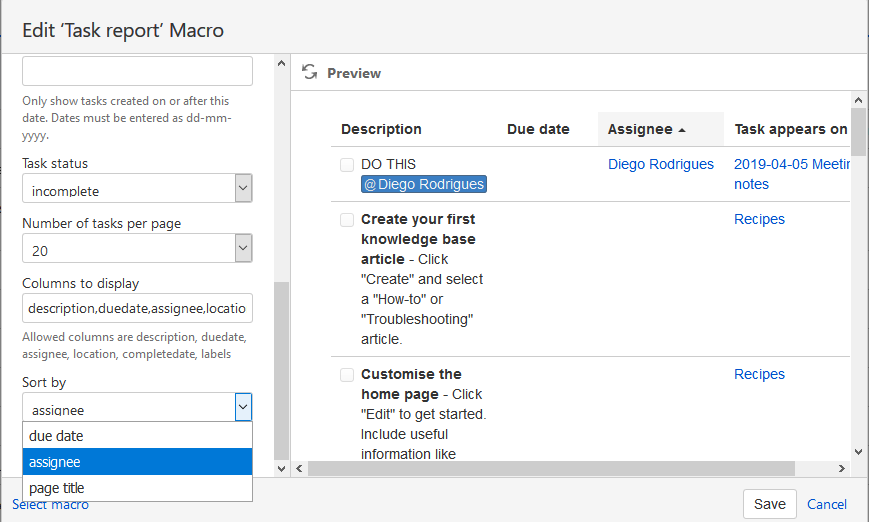Click the Columns to display input field
Screen dimensions: 869x522
(137, 308)
